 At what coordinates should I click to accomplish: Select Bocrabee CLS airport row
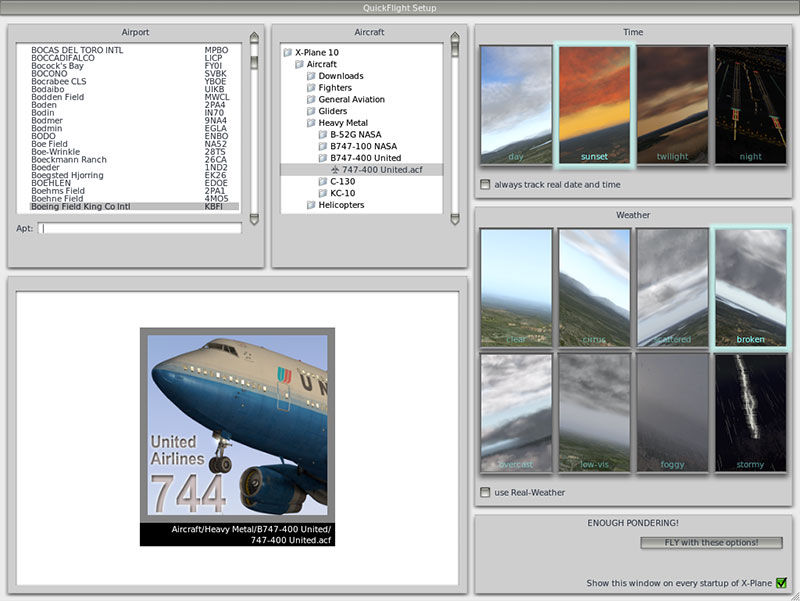(x=135, y=82)
